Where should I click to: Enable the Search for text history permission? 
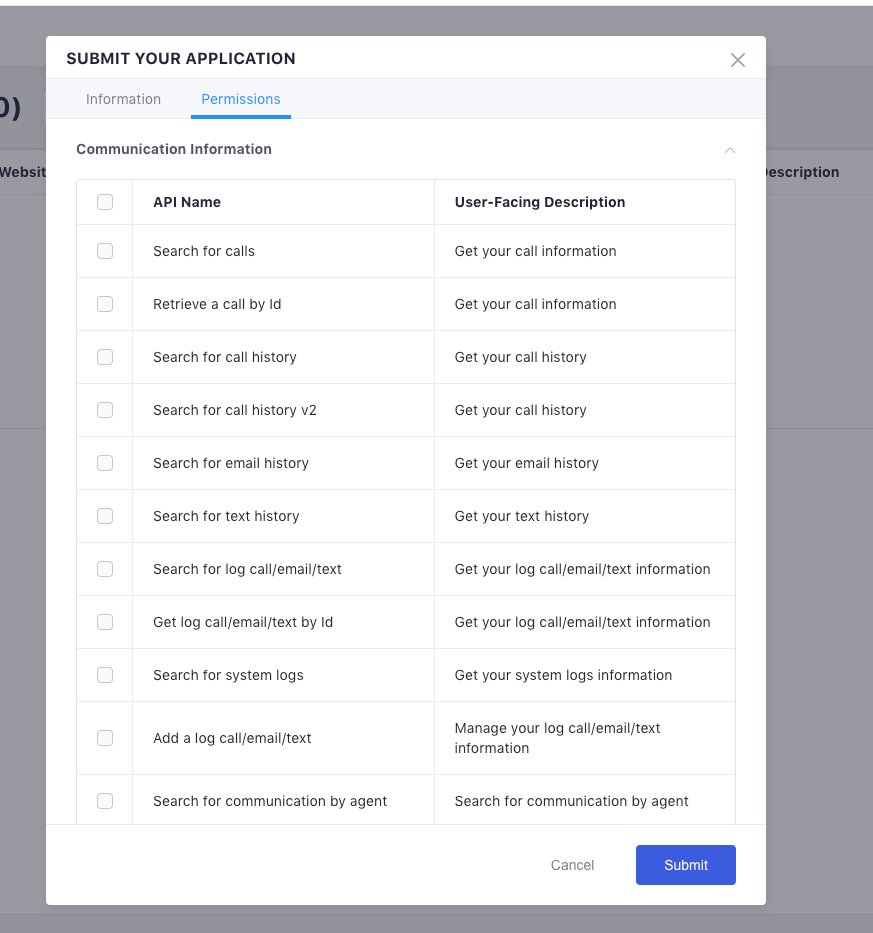pos(105,516)
